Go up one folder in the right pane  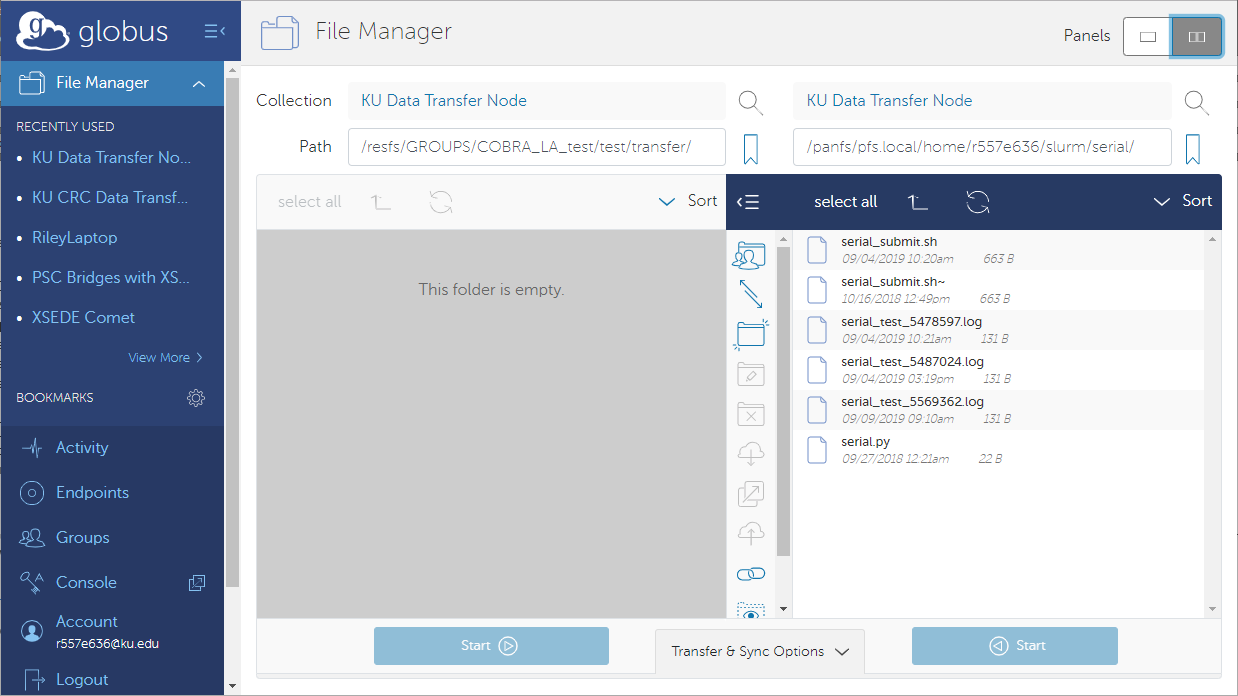(x=918, y=202)
